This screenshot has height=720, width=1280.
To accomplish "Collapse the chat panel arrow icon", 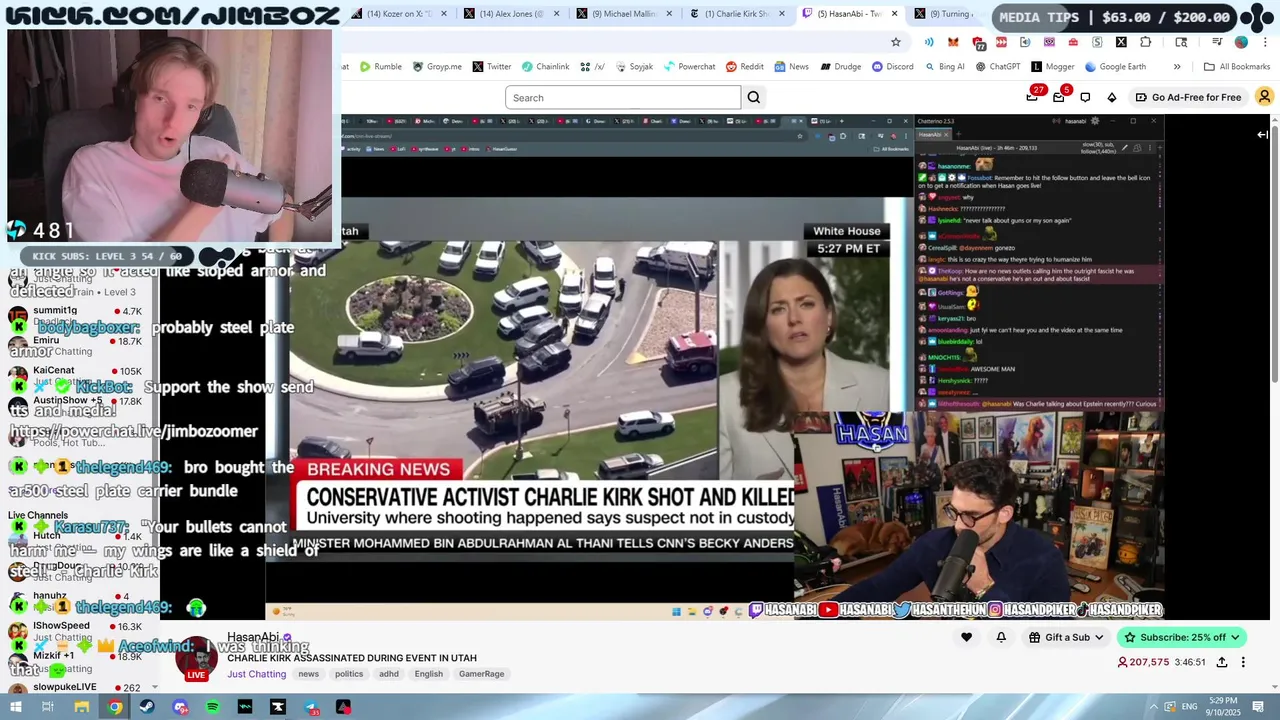I will [1263, 134].
